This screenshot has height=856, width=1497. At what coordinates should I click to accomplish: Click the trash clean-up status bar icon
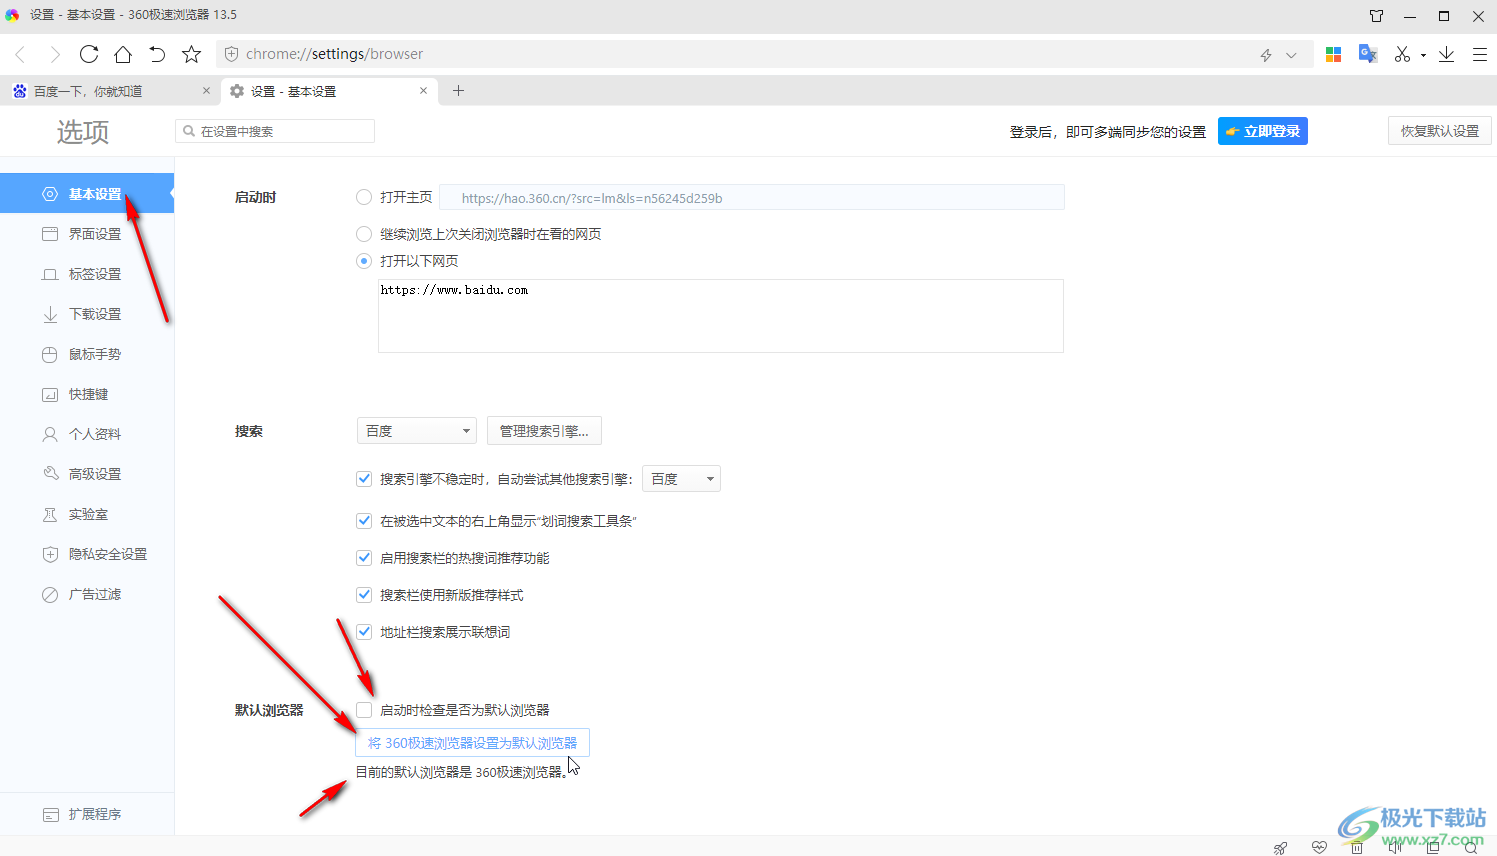(1357, 847)
